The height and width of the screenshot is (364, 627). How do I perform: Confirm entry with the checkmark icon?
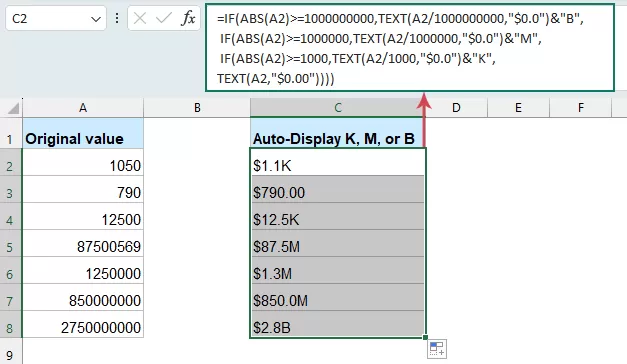[164, 18]
